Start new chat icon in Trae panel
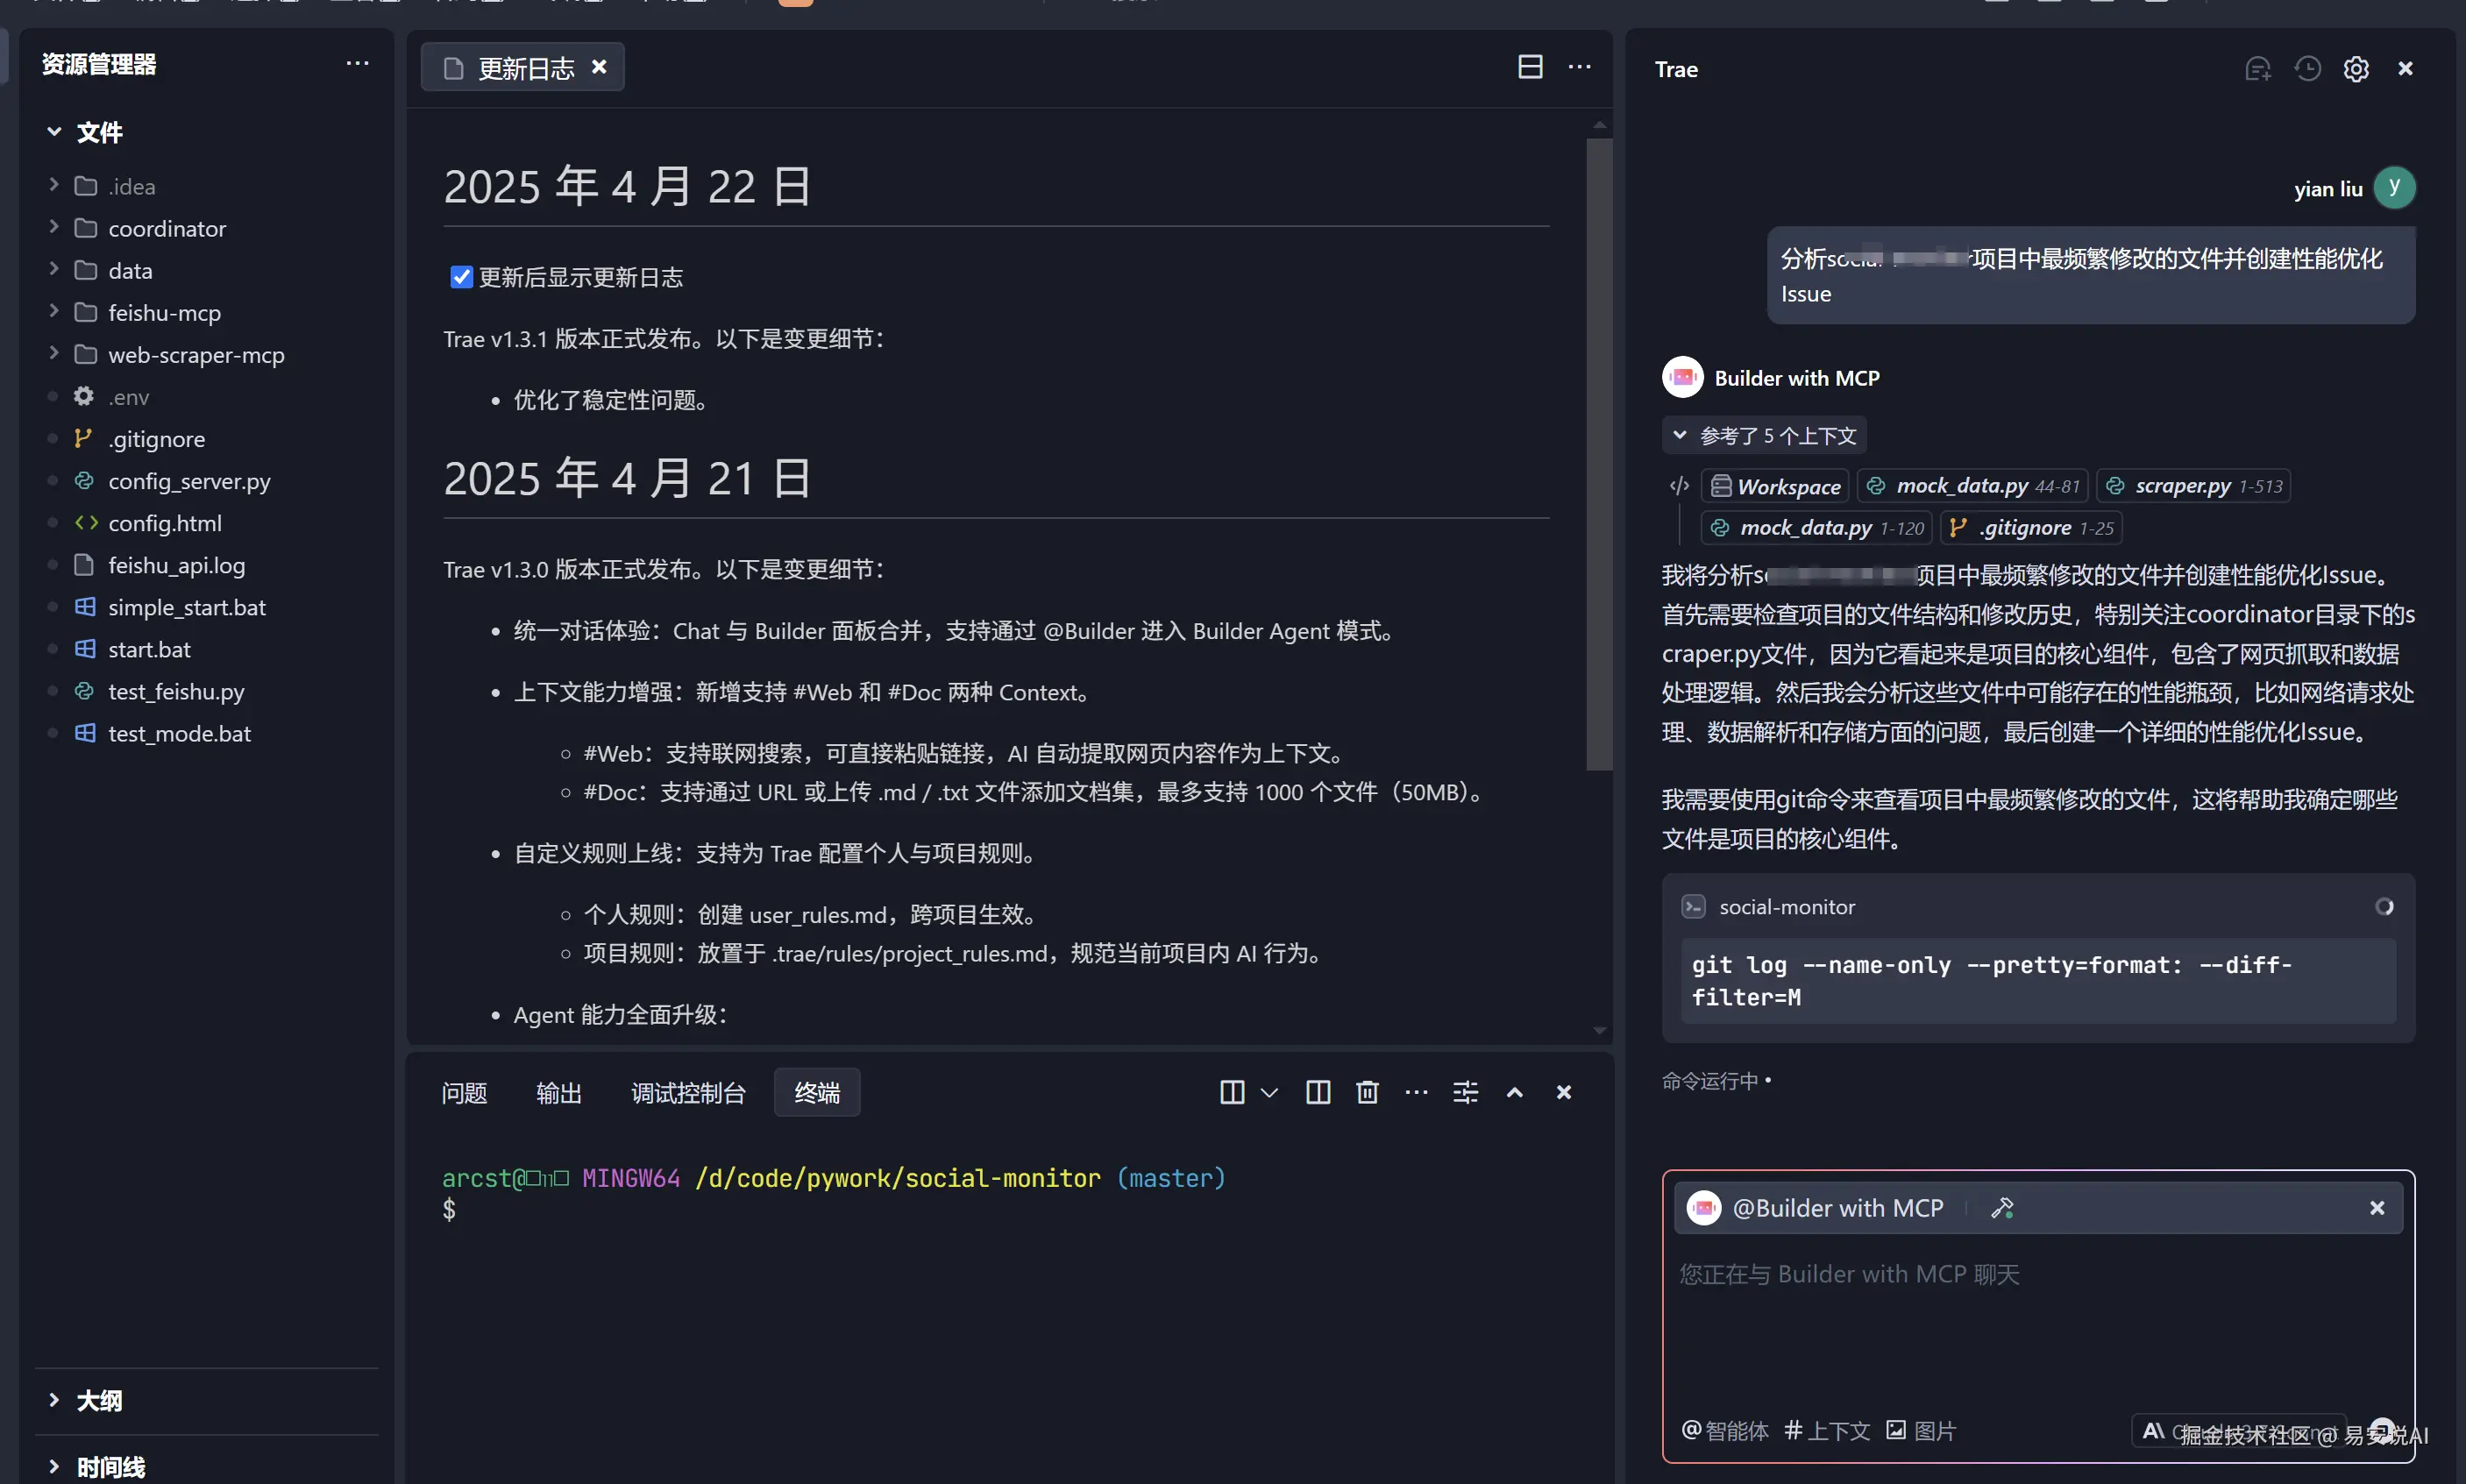Screen dimensions: 2466x1484 click(2257, 69)
